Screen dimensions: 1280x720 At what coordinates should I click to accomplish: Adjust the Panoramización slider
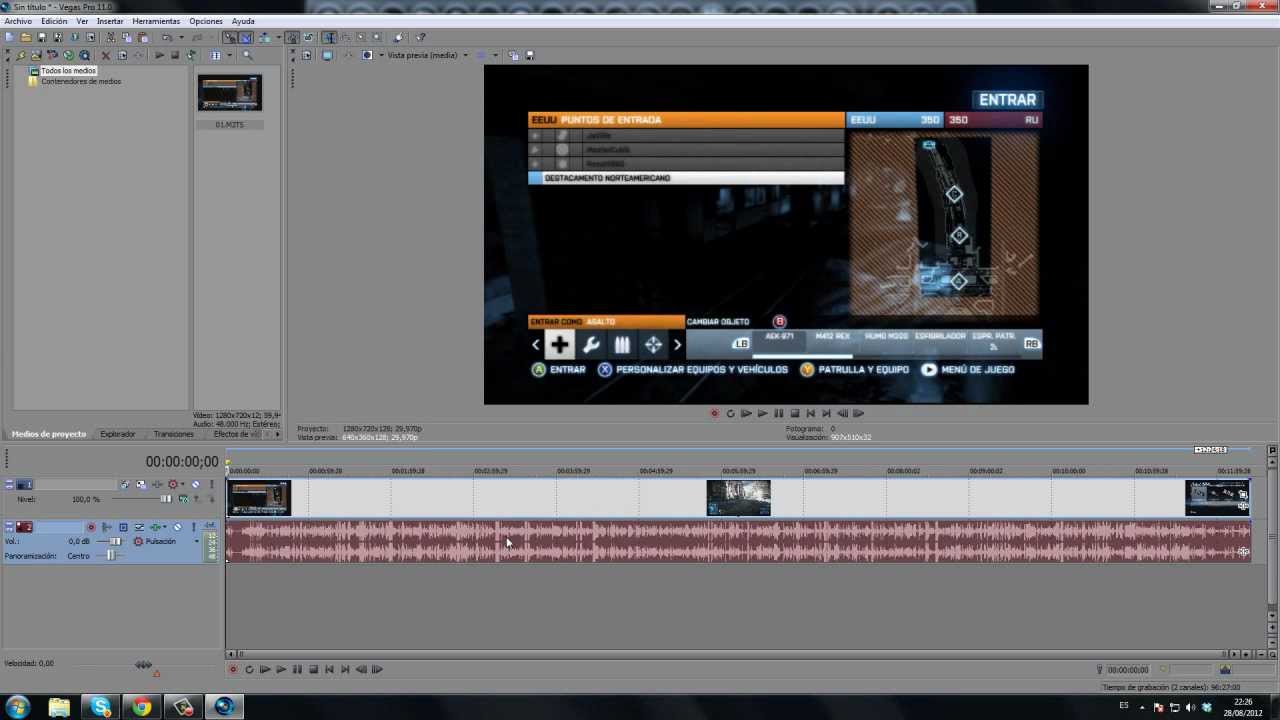[111, 555]
